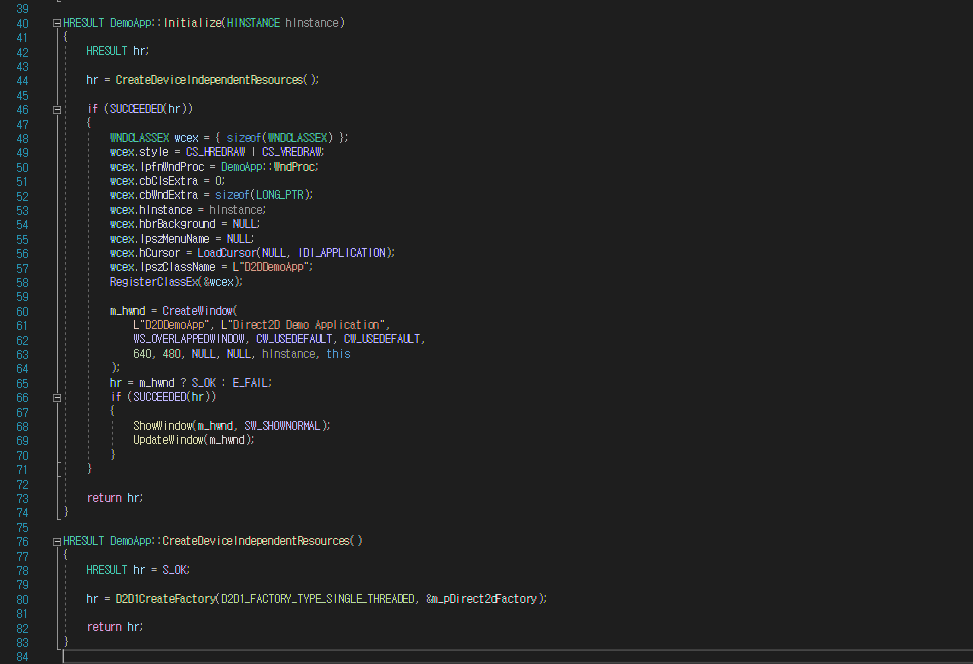Click line number 75 in the gutter
This screenshot has height=664, width=973.
(x=22, y=528)
